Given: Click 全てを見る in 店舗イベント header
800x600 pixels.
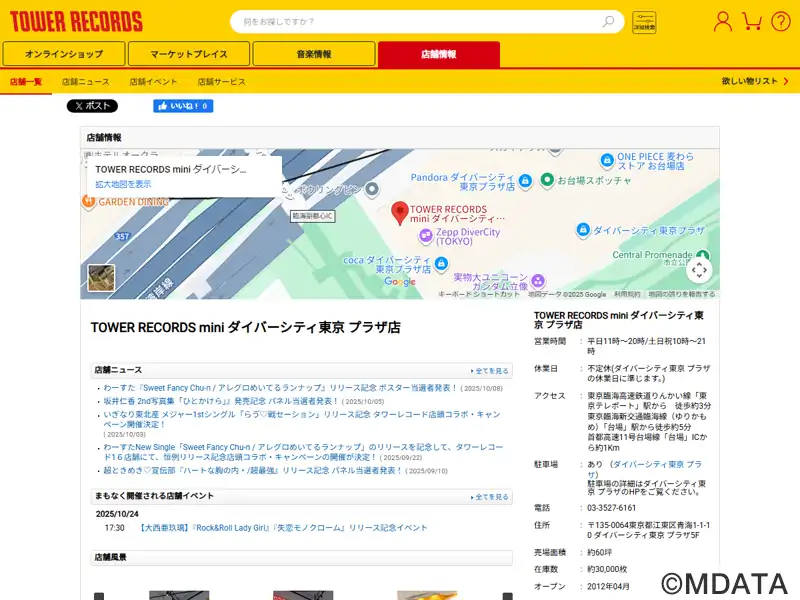Looking at the screenshot, I should tap(490, 497).
